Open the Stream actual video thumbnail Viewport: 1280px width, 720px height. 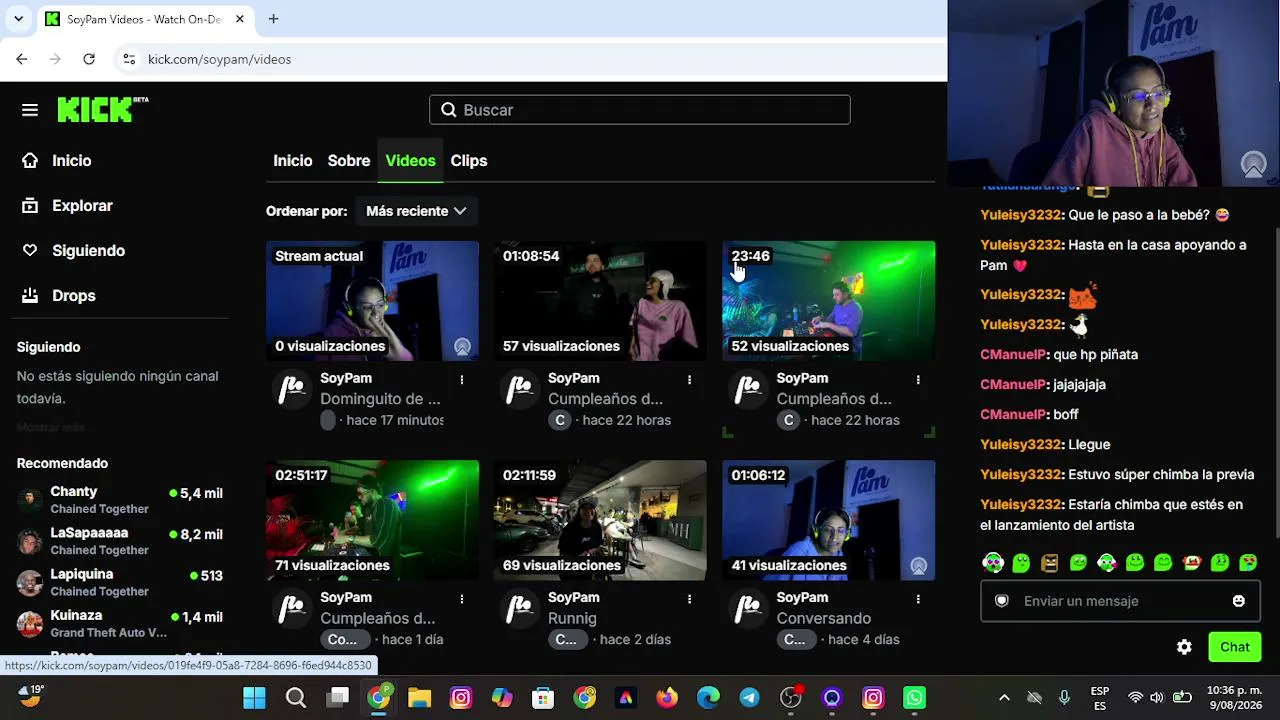click(x=372, y=301)
